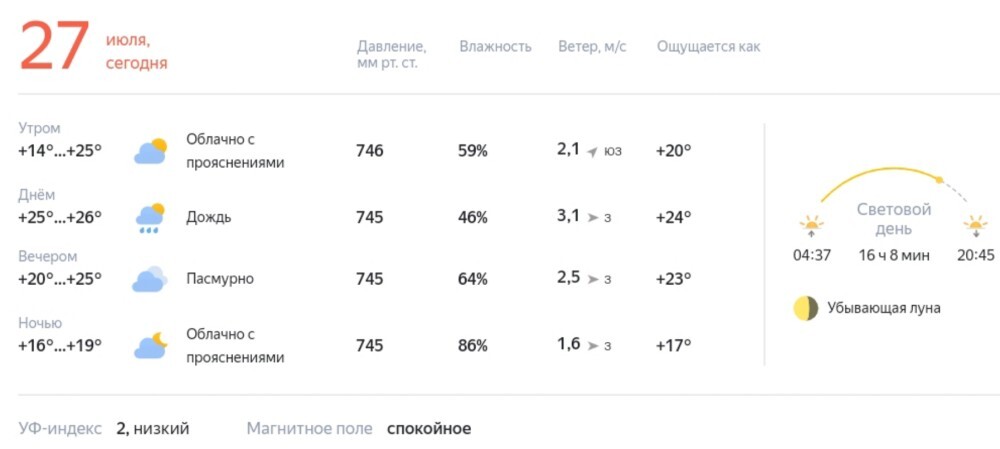The image size is (1000, 449).
Task: Click the Давление column header
Action: coord(392,55)
